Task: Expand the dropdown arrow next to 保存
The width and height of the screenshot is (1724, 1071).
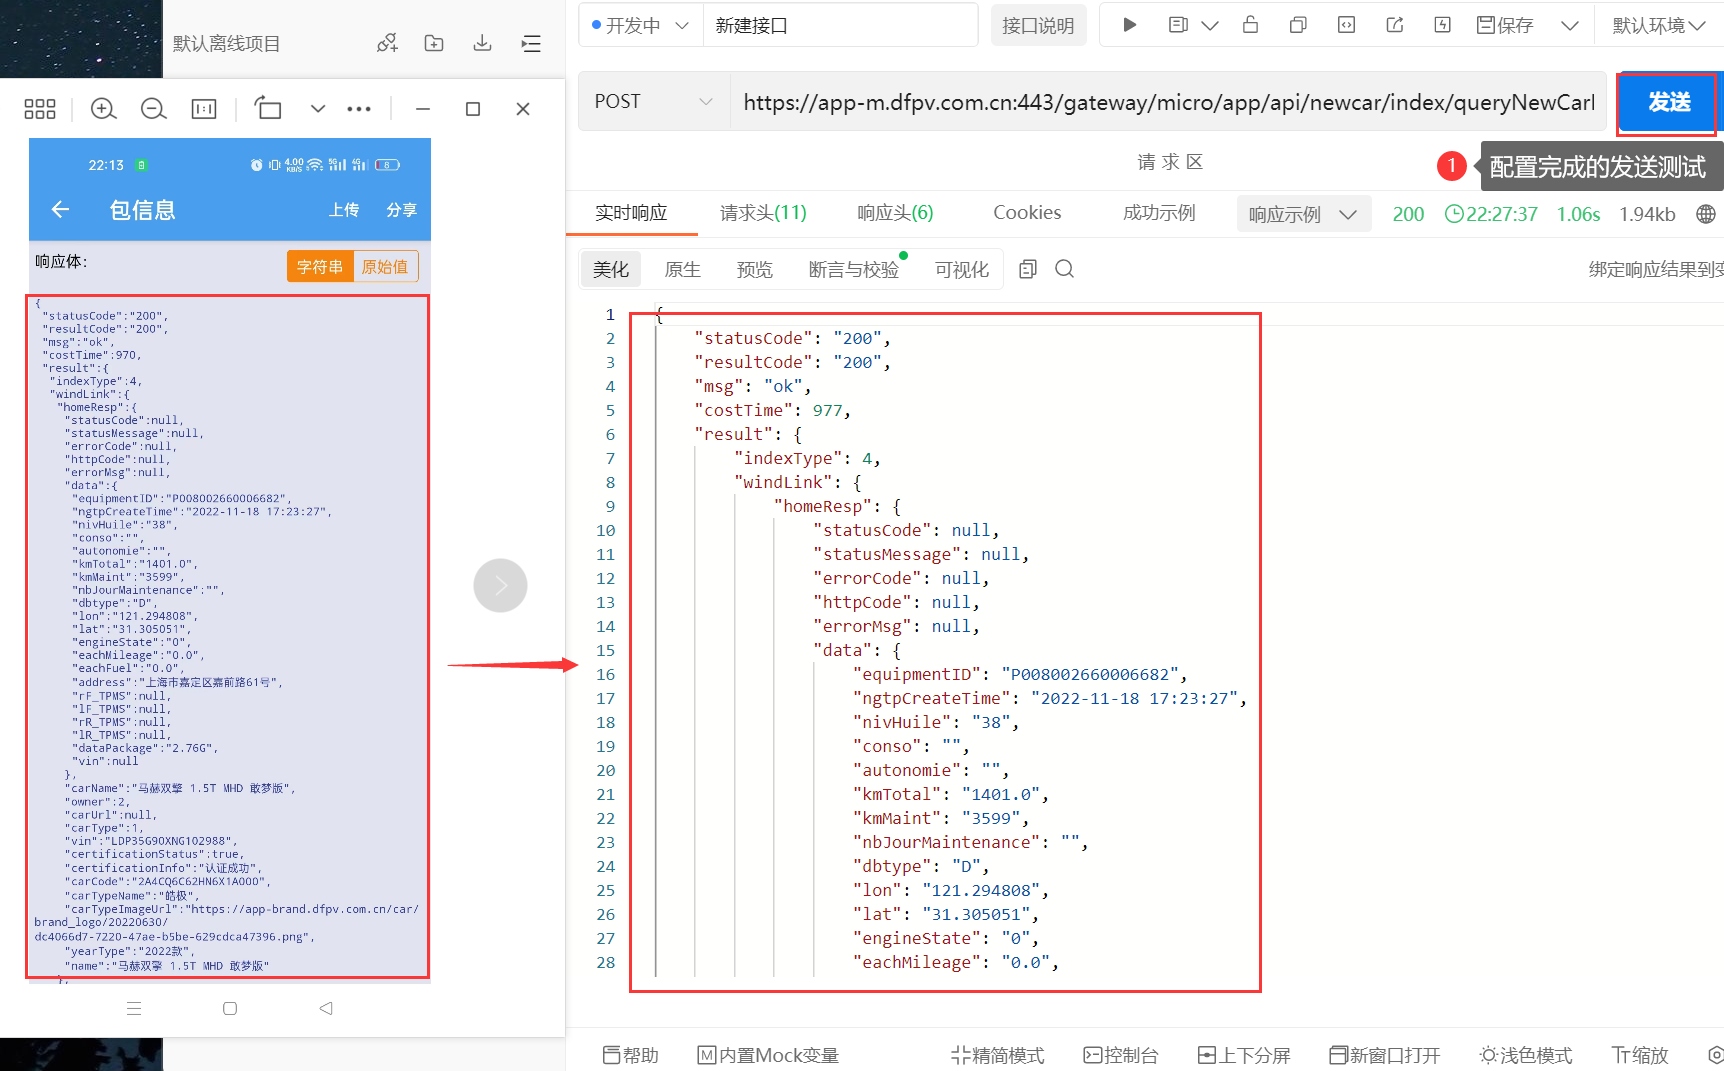Action: (x=1570, y=25)
